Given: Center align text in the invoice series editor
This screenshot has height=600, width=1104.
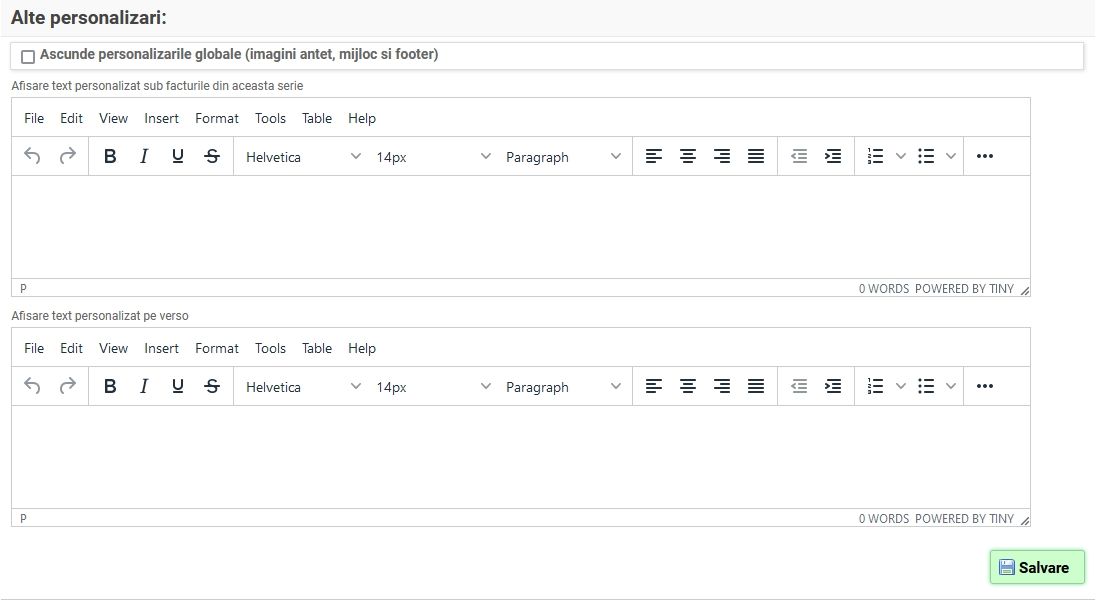Looking at the screenshot, I should (688, 156).
